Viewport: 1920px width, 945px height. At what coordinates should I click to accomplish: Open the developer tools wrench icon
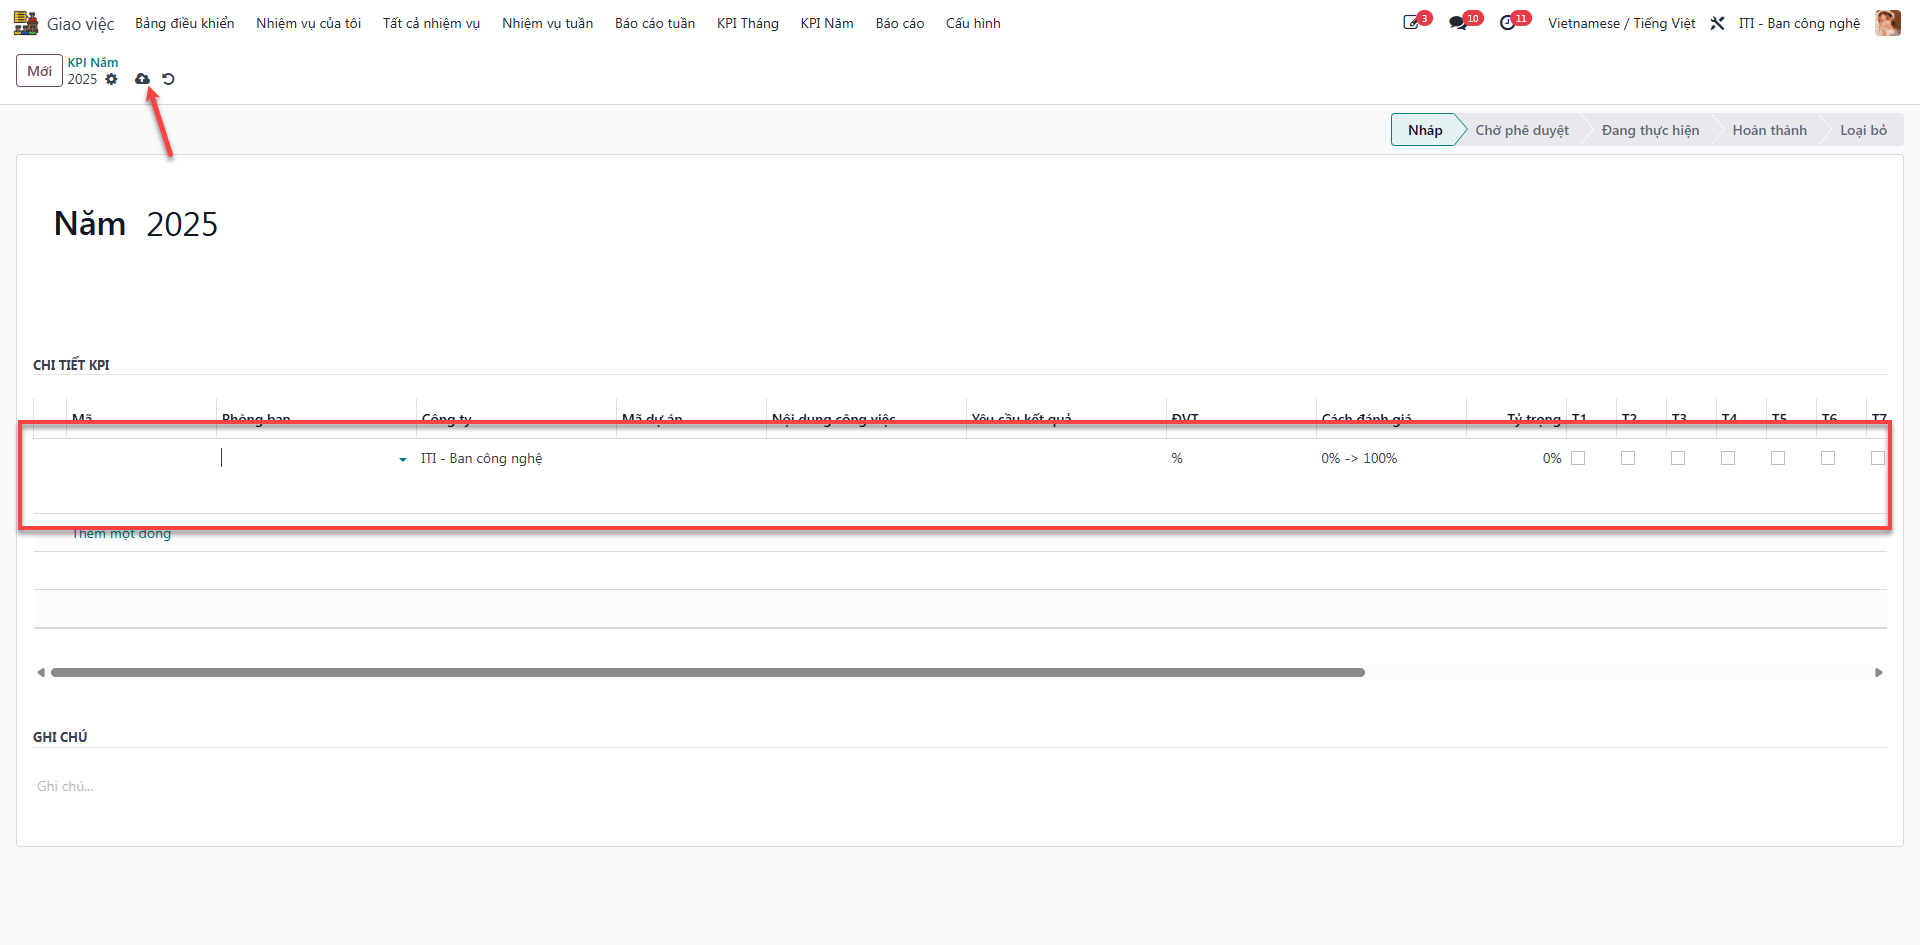(x=1717, y=23)
